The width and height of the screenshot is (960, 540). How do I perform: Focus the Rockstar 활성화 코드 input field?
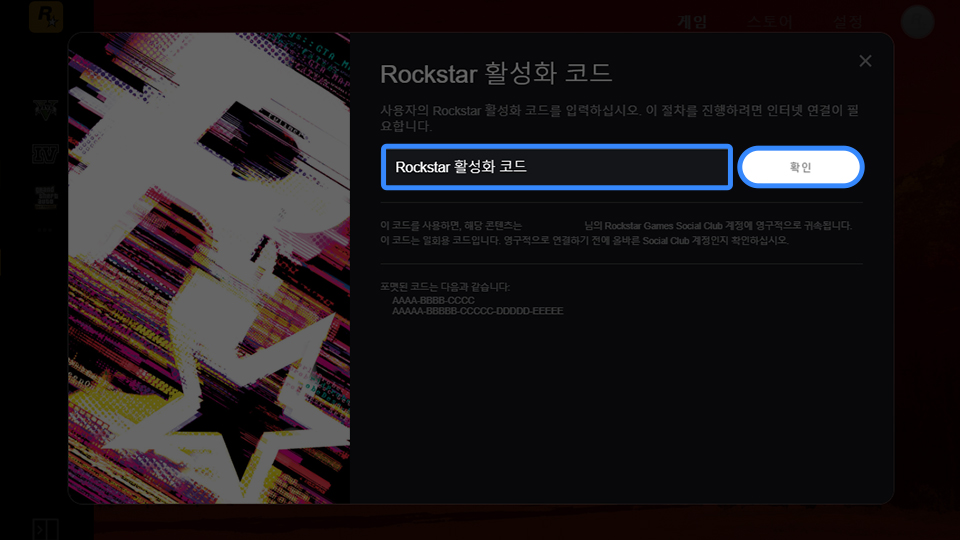pyautogui.click(x=557, y=167)
